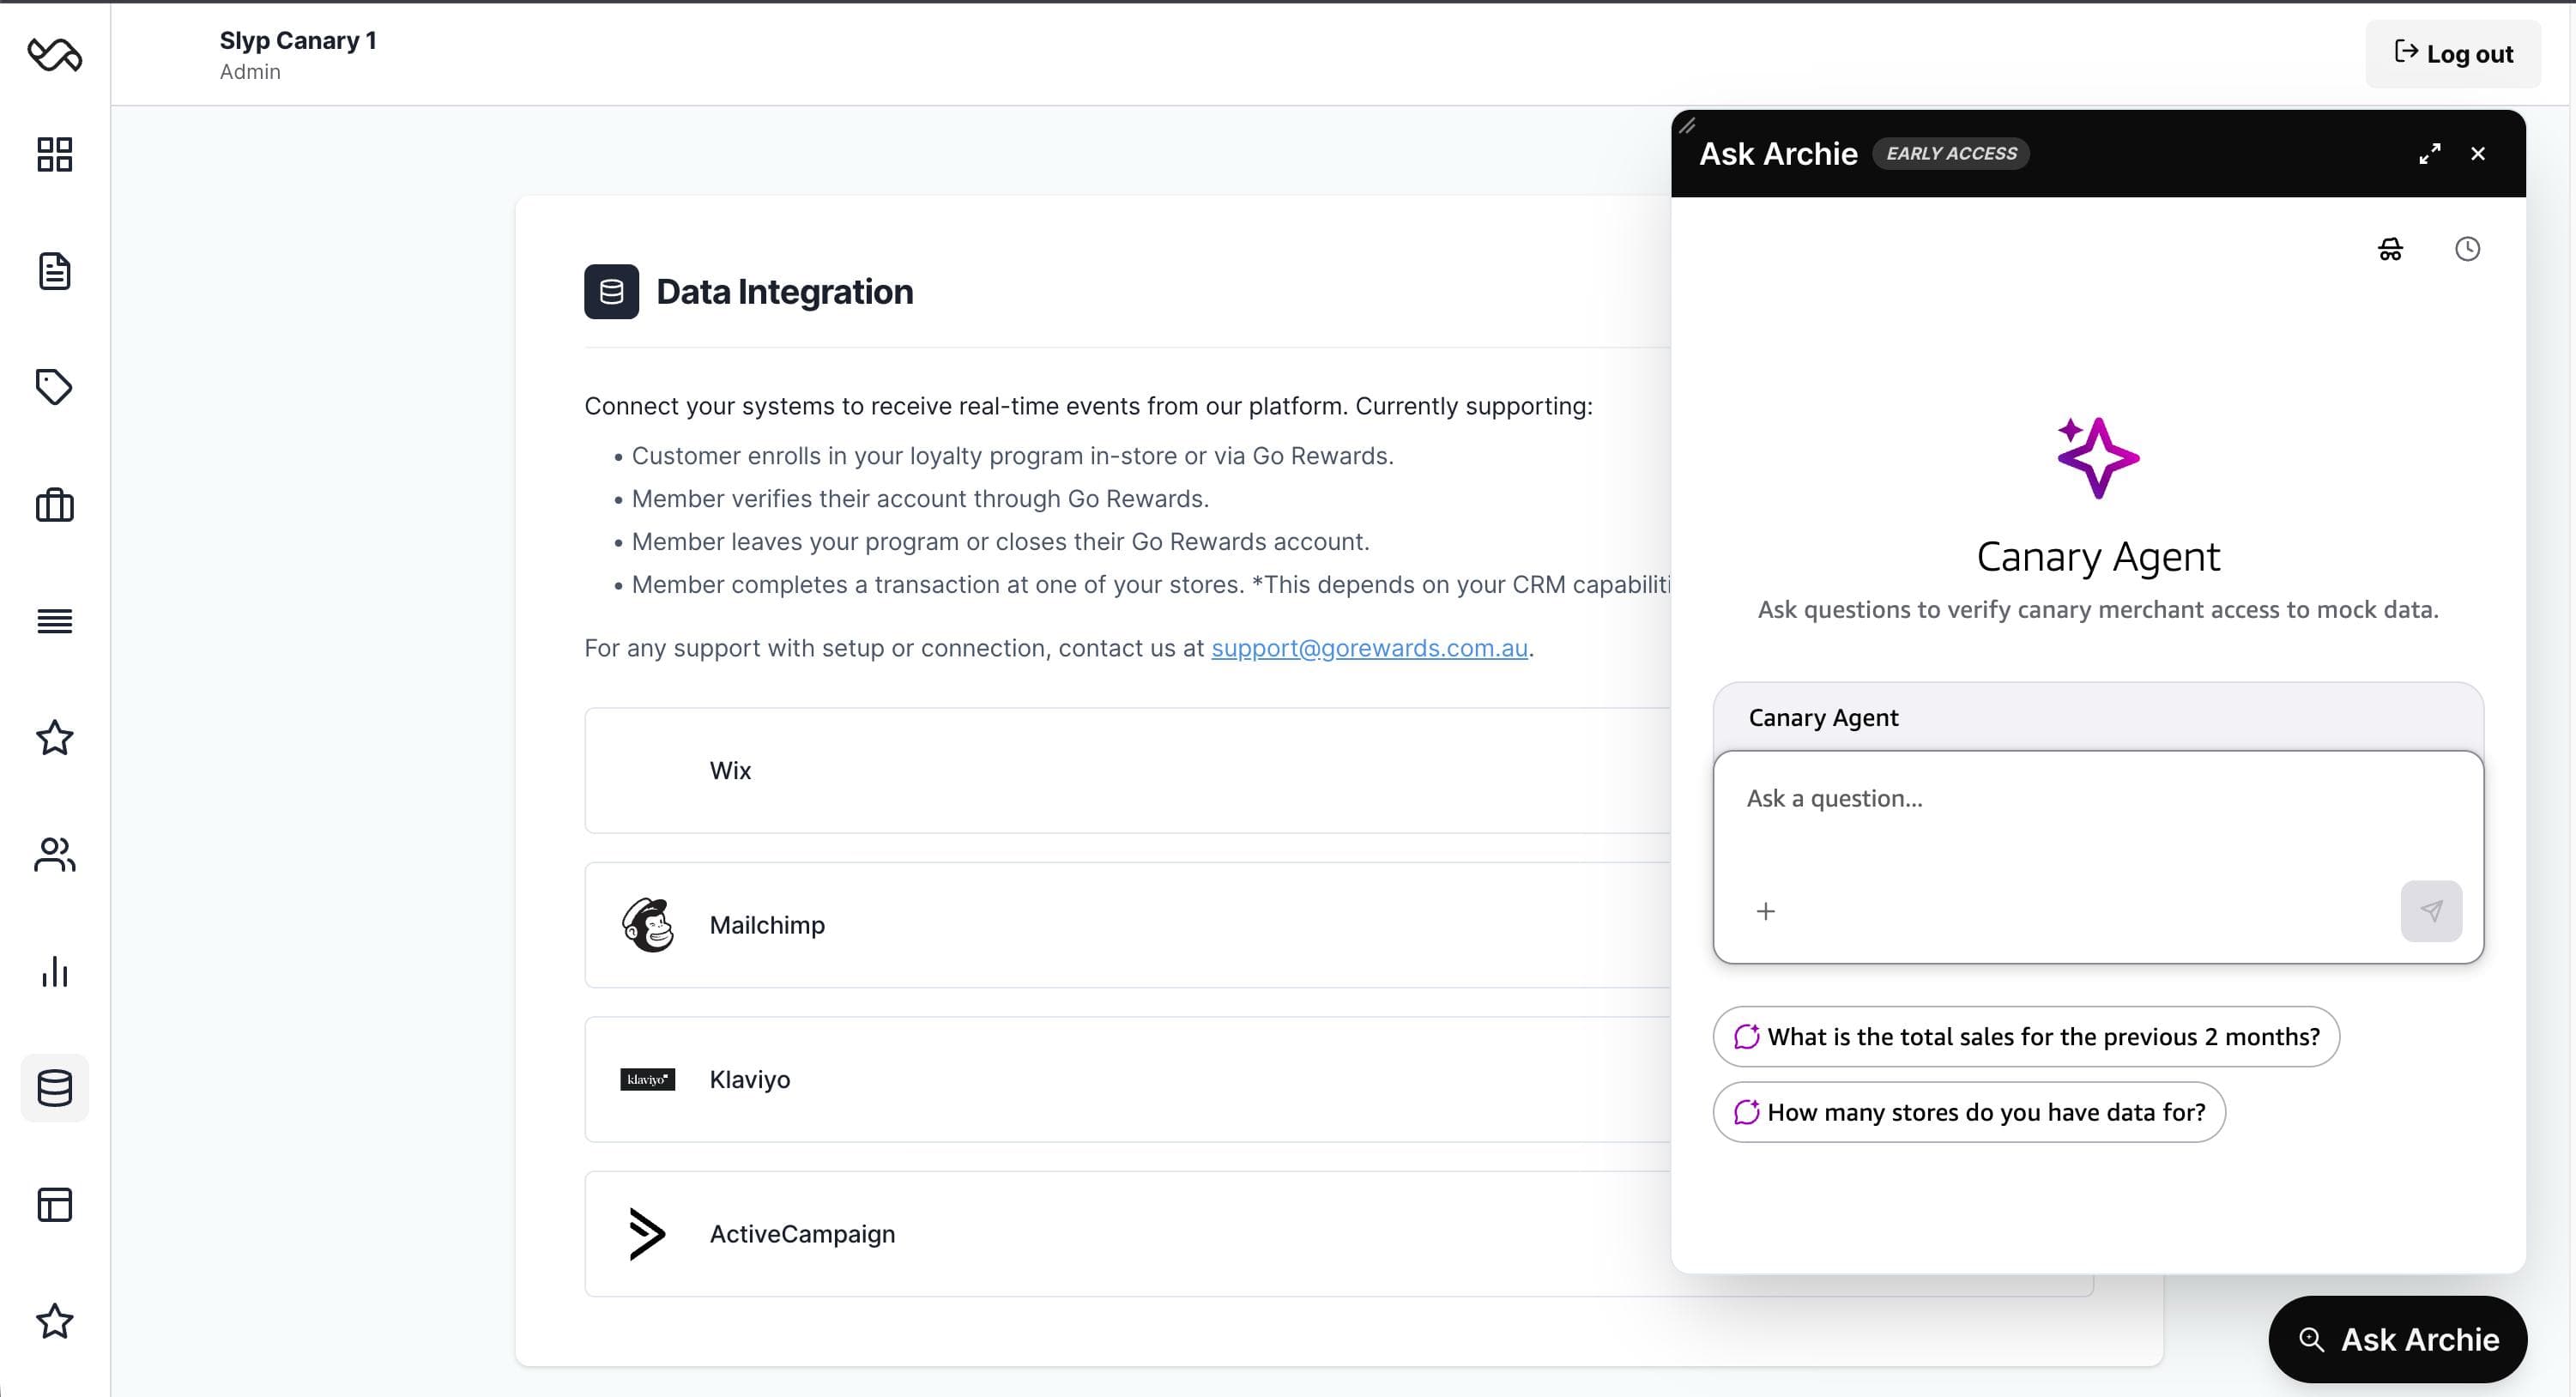Click the star icon above users icon
Screen dimensions: 2576x1397
[x=54, y=738]
